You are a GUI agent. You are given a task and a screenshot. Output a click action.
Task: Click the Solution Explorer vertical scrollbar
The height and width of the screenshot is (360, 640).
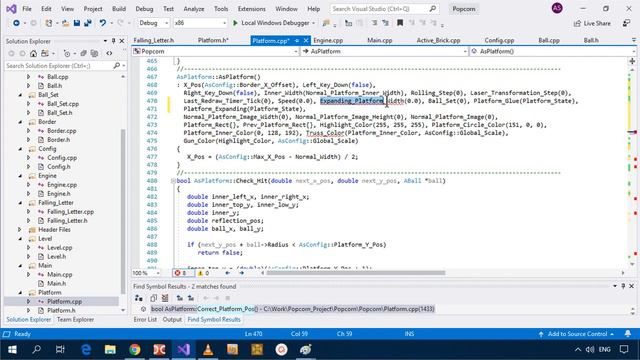point(123,211)
